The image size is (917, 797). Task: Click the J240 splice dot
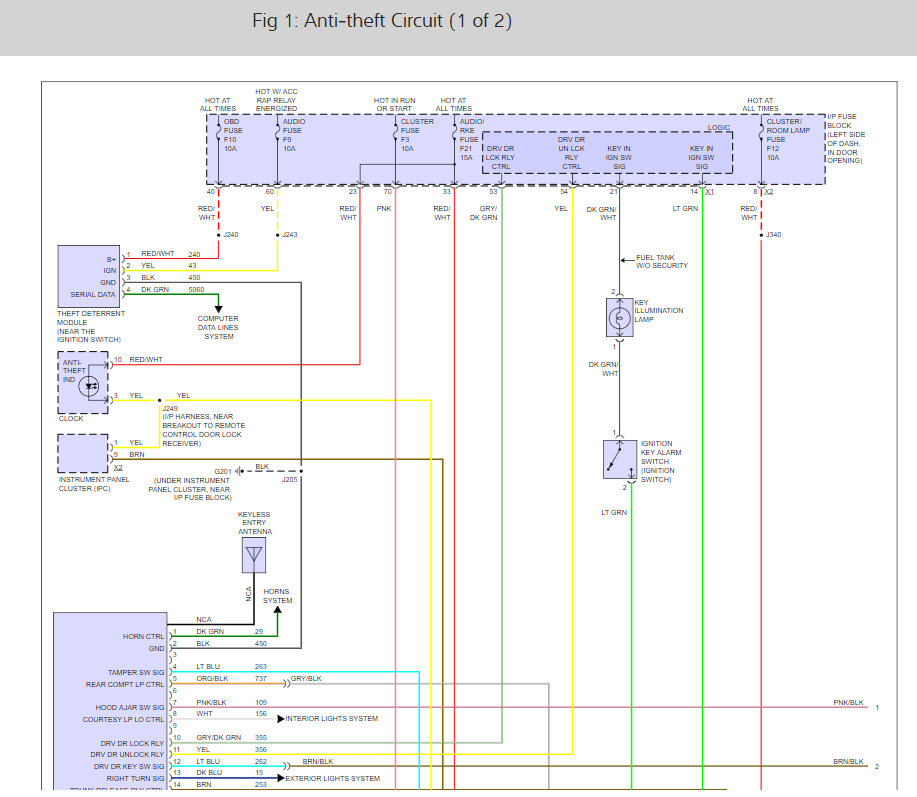tap(219, 235)
